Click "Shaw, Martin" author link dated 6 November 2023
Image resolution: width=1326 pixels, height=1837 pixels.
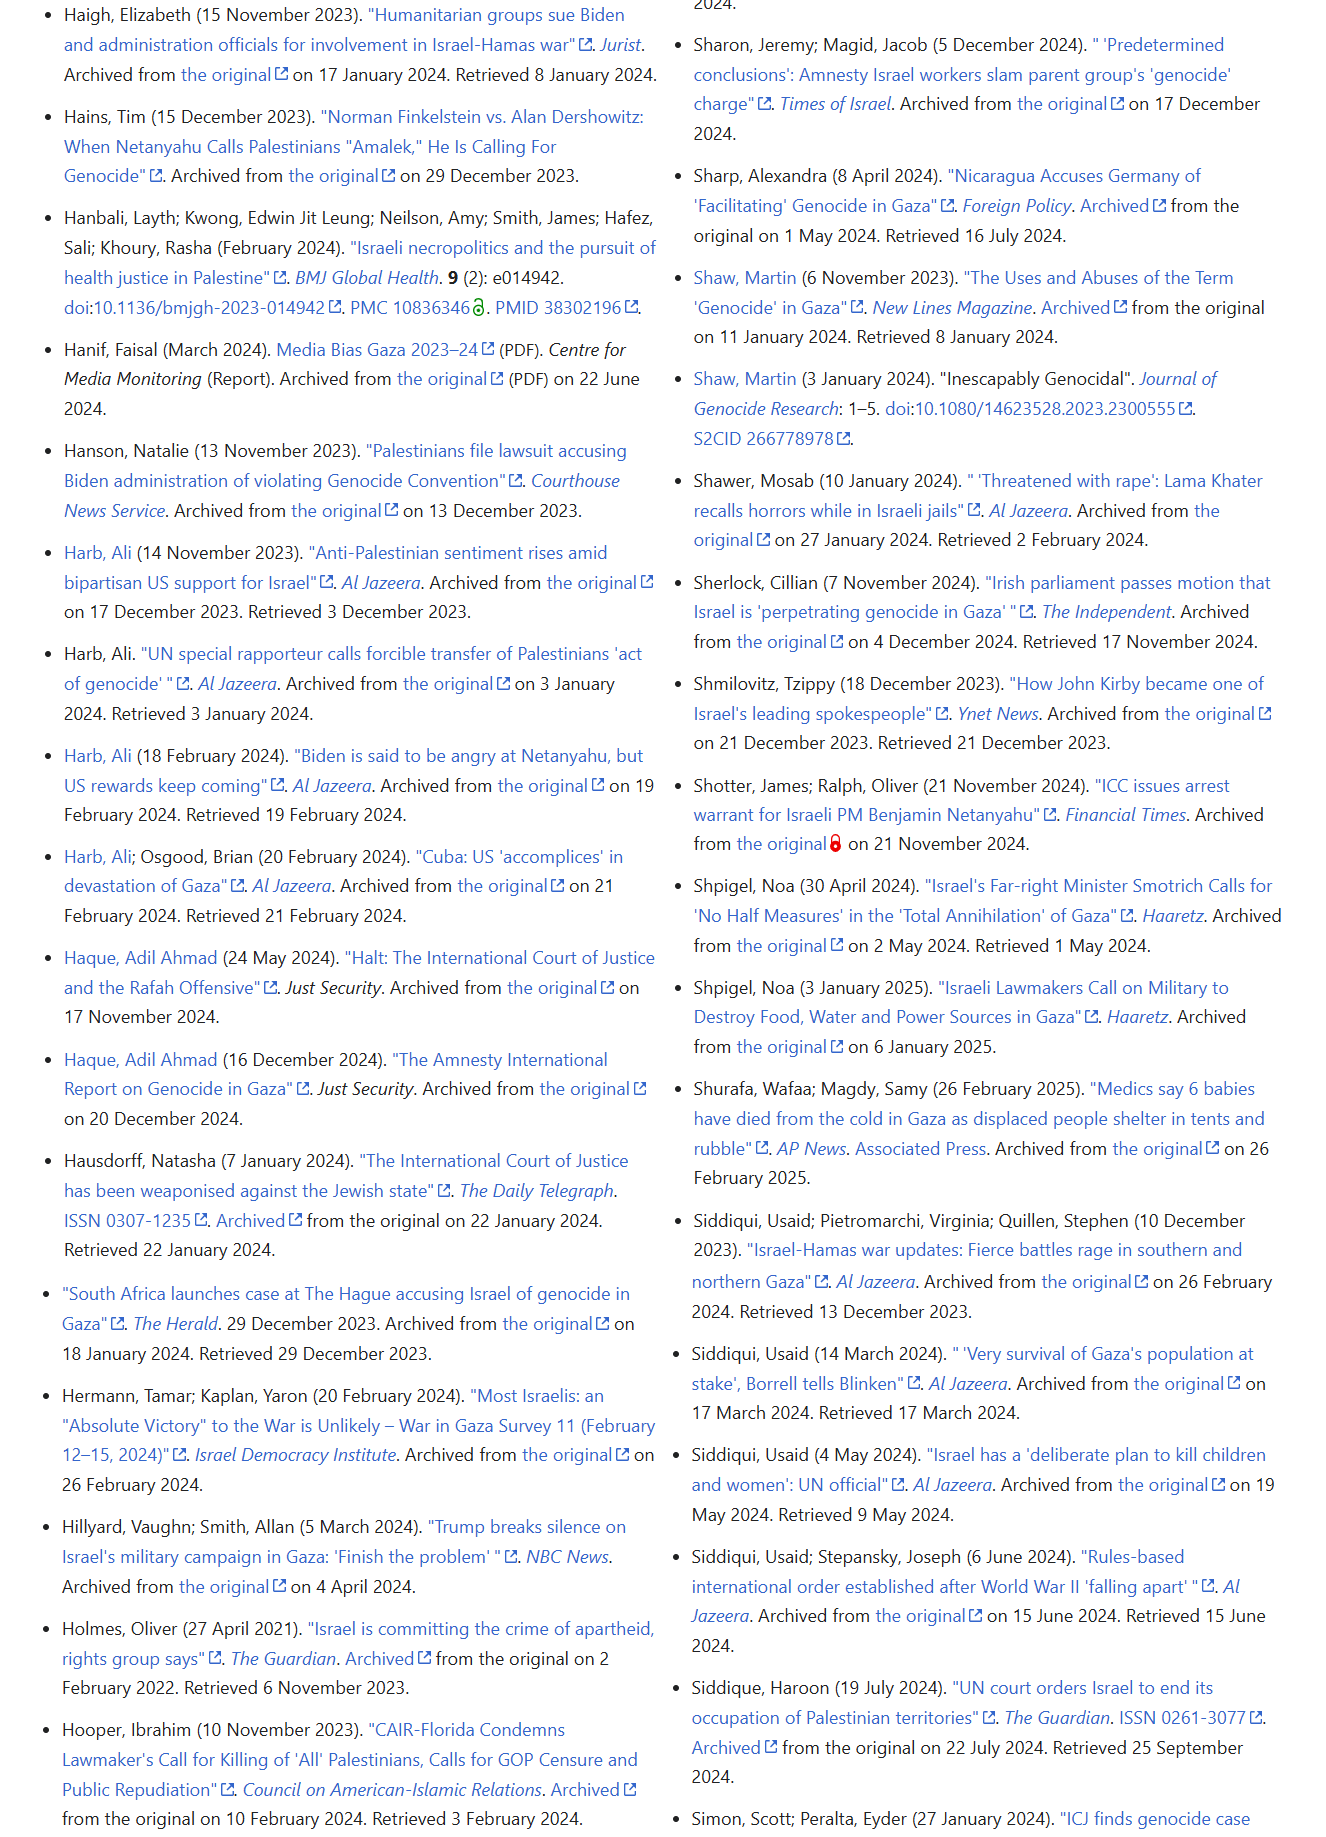click(745, 278)
